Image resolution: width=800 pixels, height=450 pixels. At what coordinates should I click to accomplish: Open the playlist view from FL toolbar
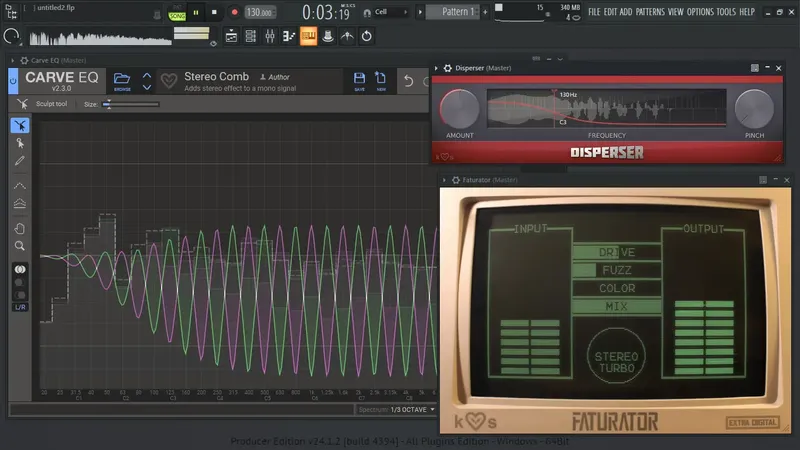(231, 36)
